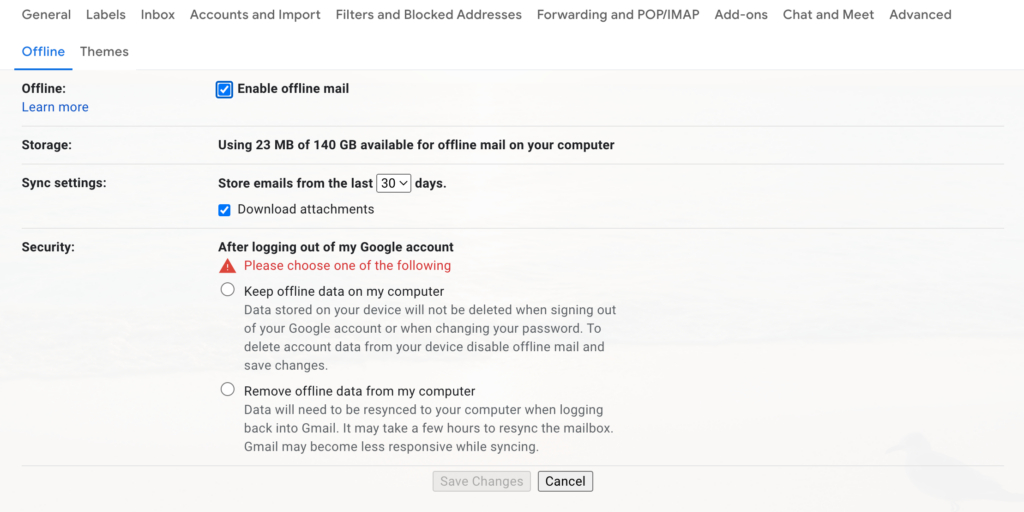Switch to the Themes tab
The height and width of the screenshot is (512, 1024).
104,52
